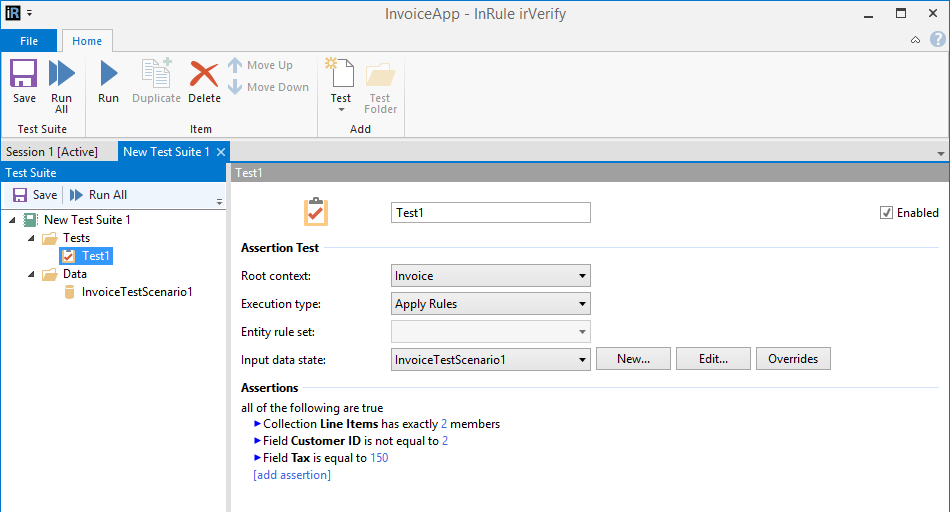The width and height of the screenshot is (950, 512).
Task: Click the add assertion link
Action: 292,475
